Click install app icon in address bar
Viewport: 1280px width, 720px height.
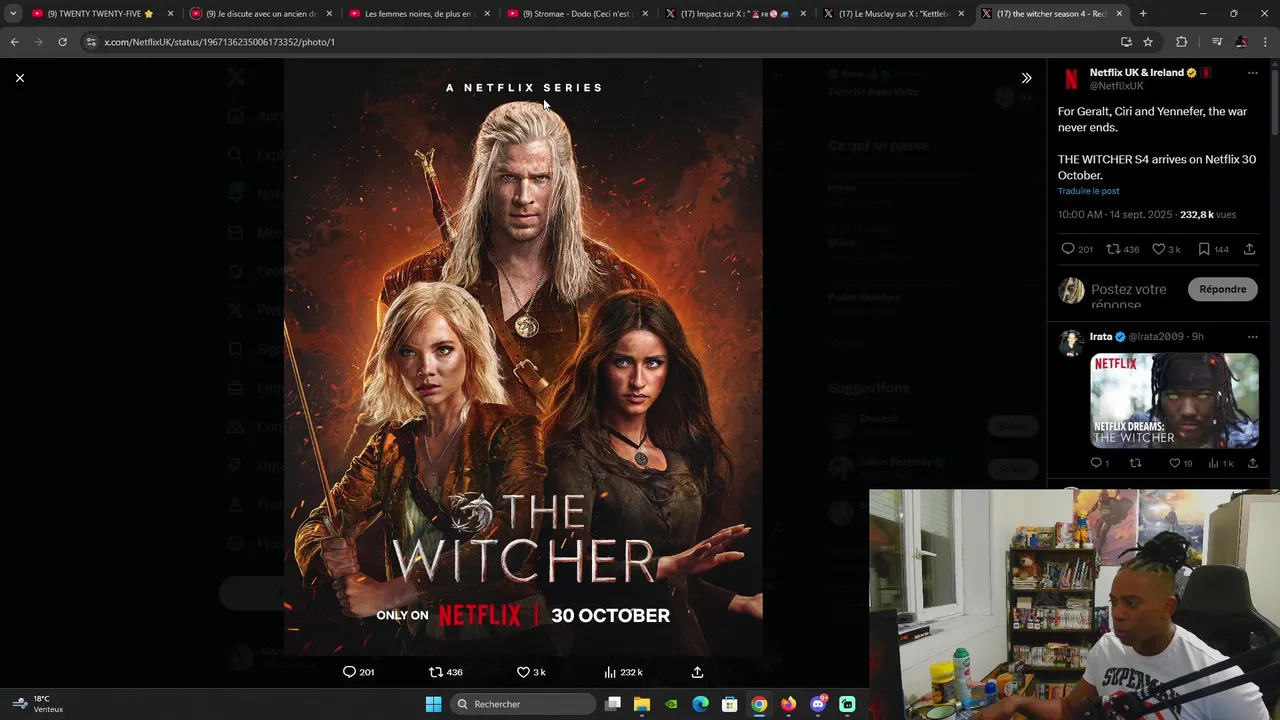click(x=1126, y=42)
